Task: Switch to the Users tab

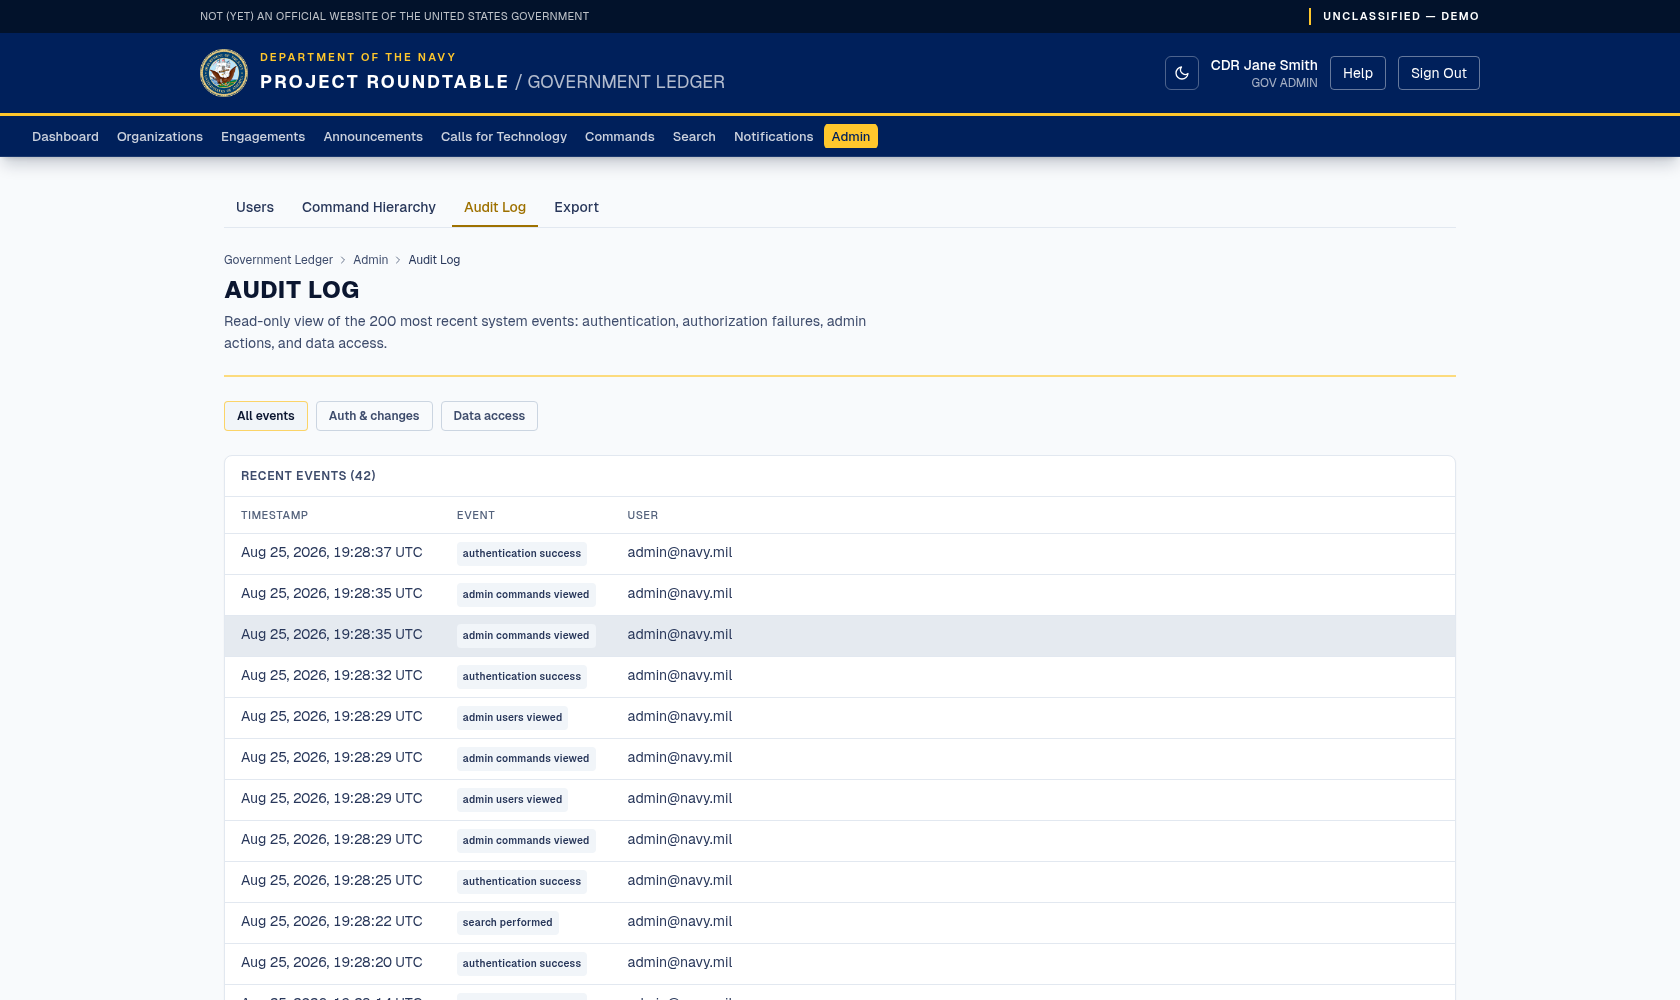Action: [x=255, y=207]
